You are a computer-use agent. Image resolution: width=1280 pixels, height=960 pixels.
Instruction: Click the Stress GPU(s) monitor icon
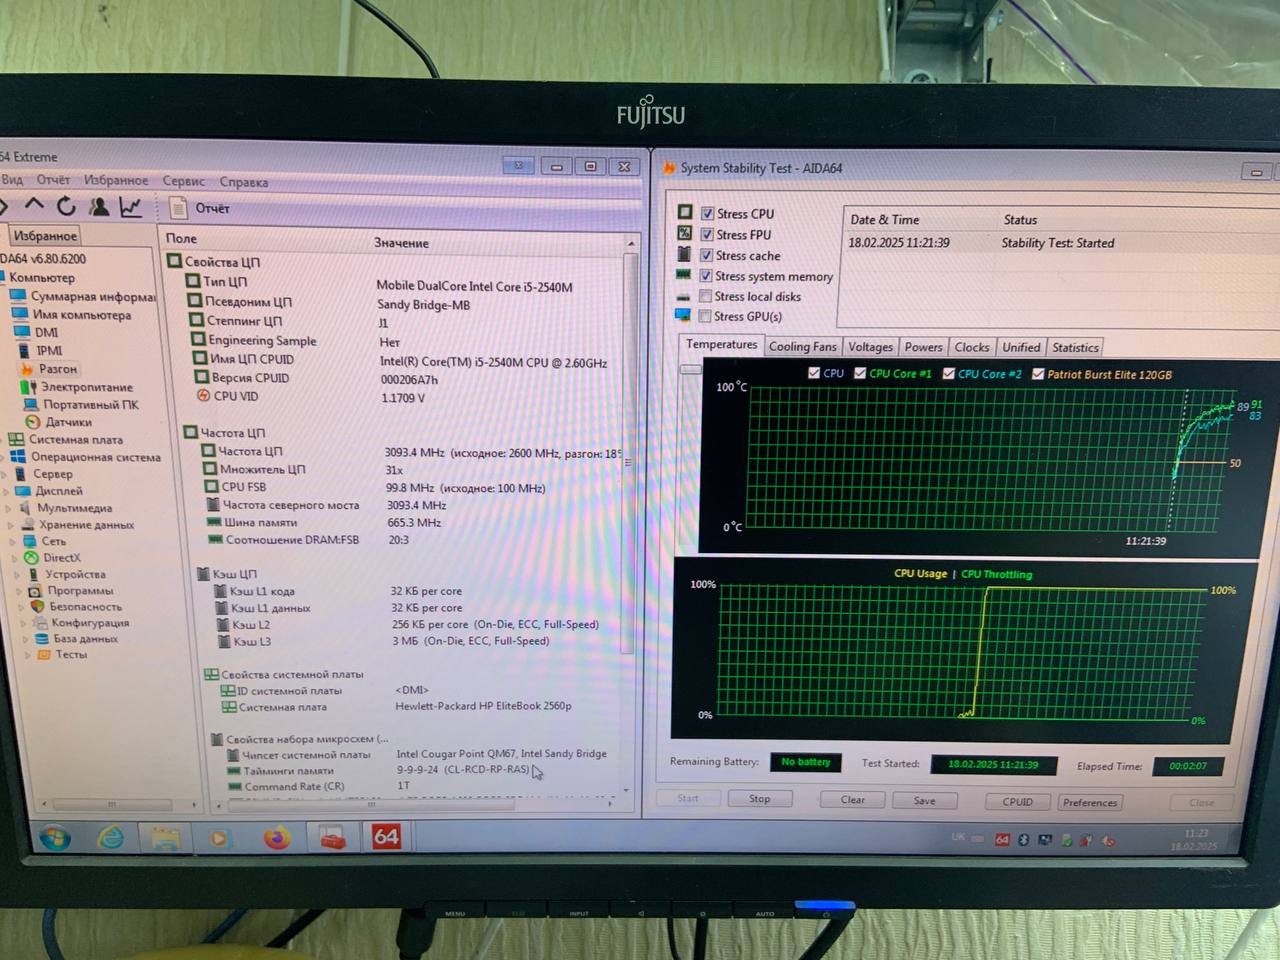683,316
